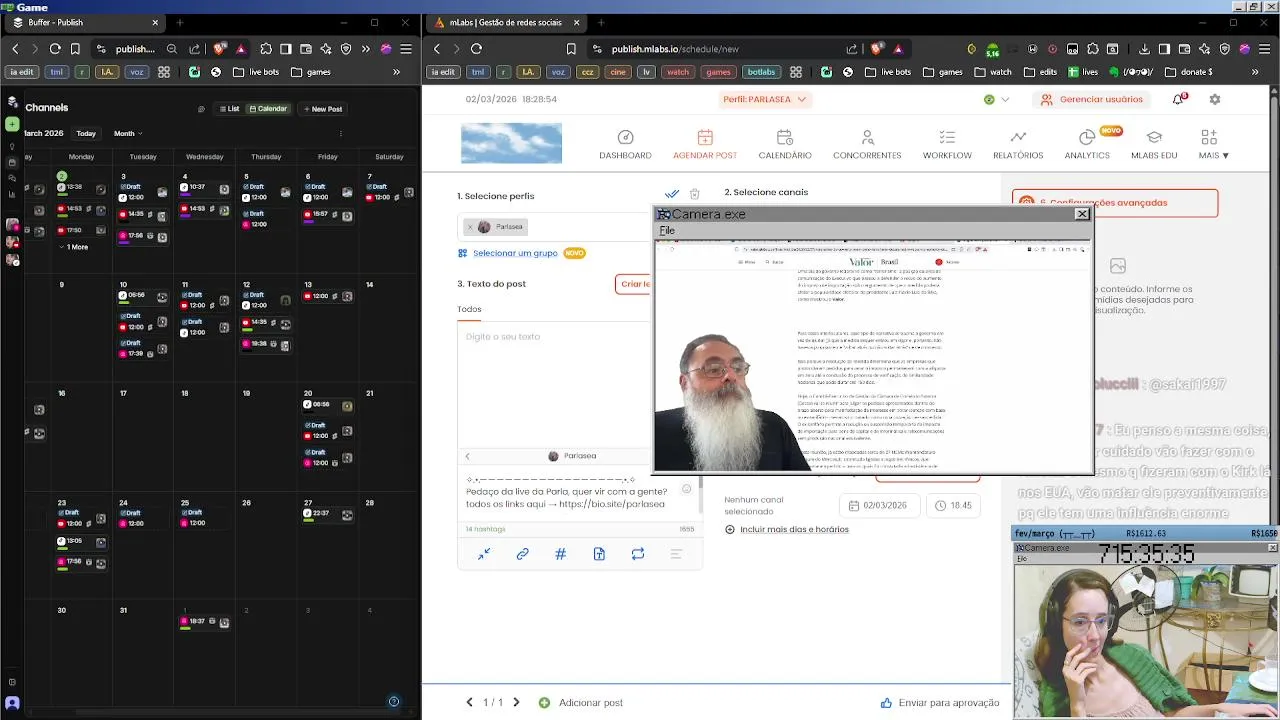
Task: Switch to Calendar view in Buffer
Action: click(x=268, y=109)
